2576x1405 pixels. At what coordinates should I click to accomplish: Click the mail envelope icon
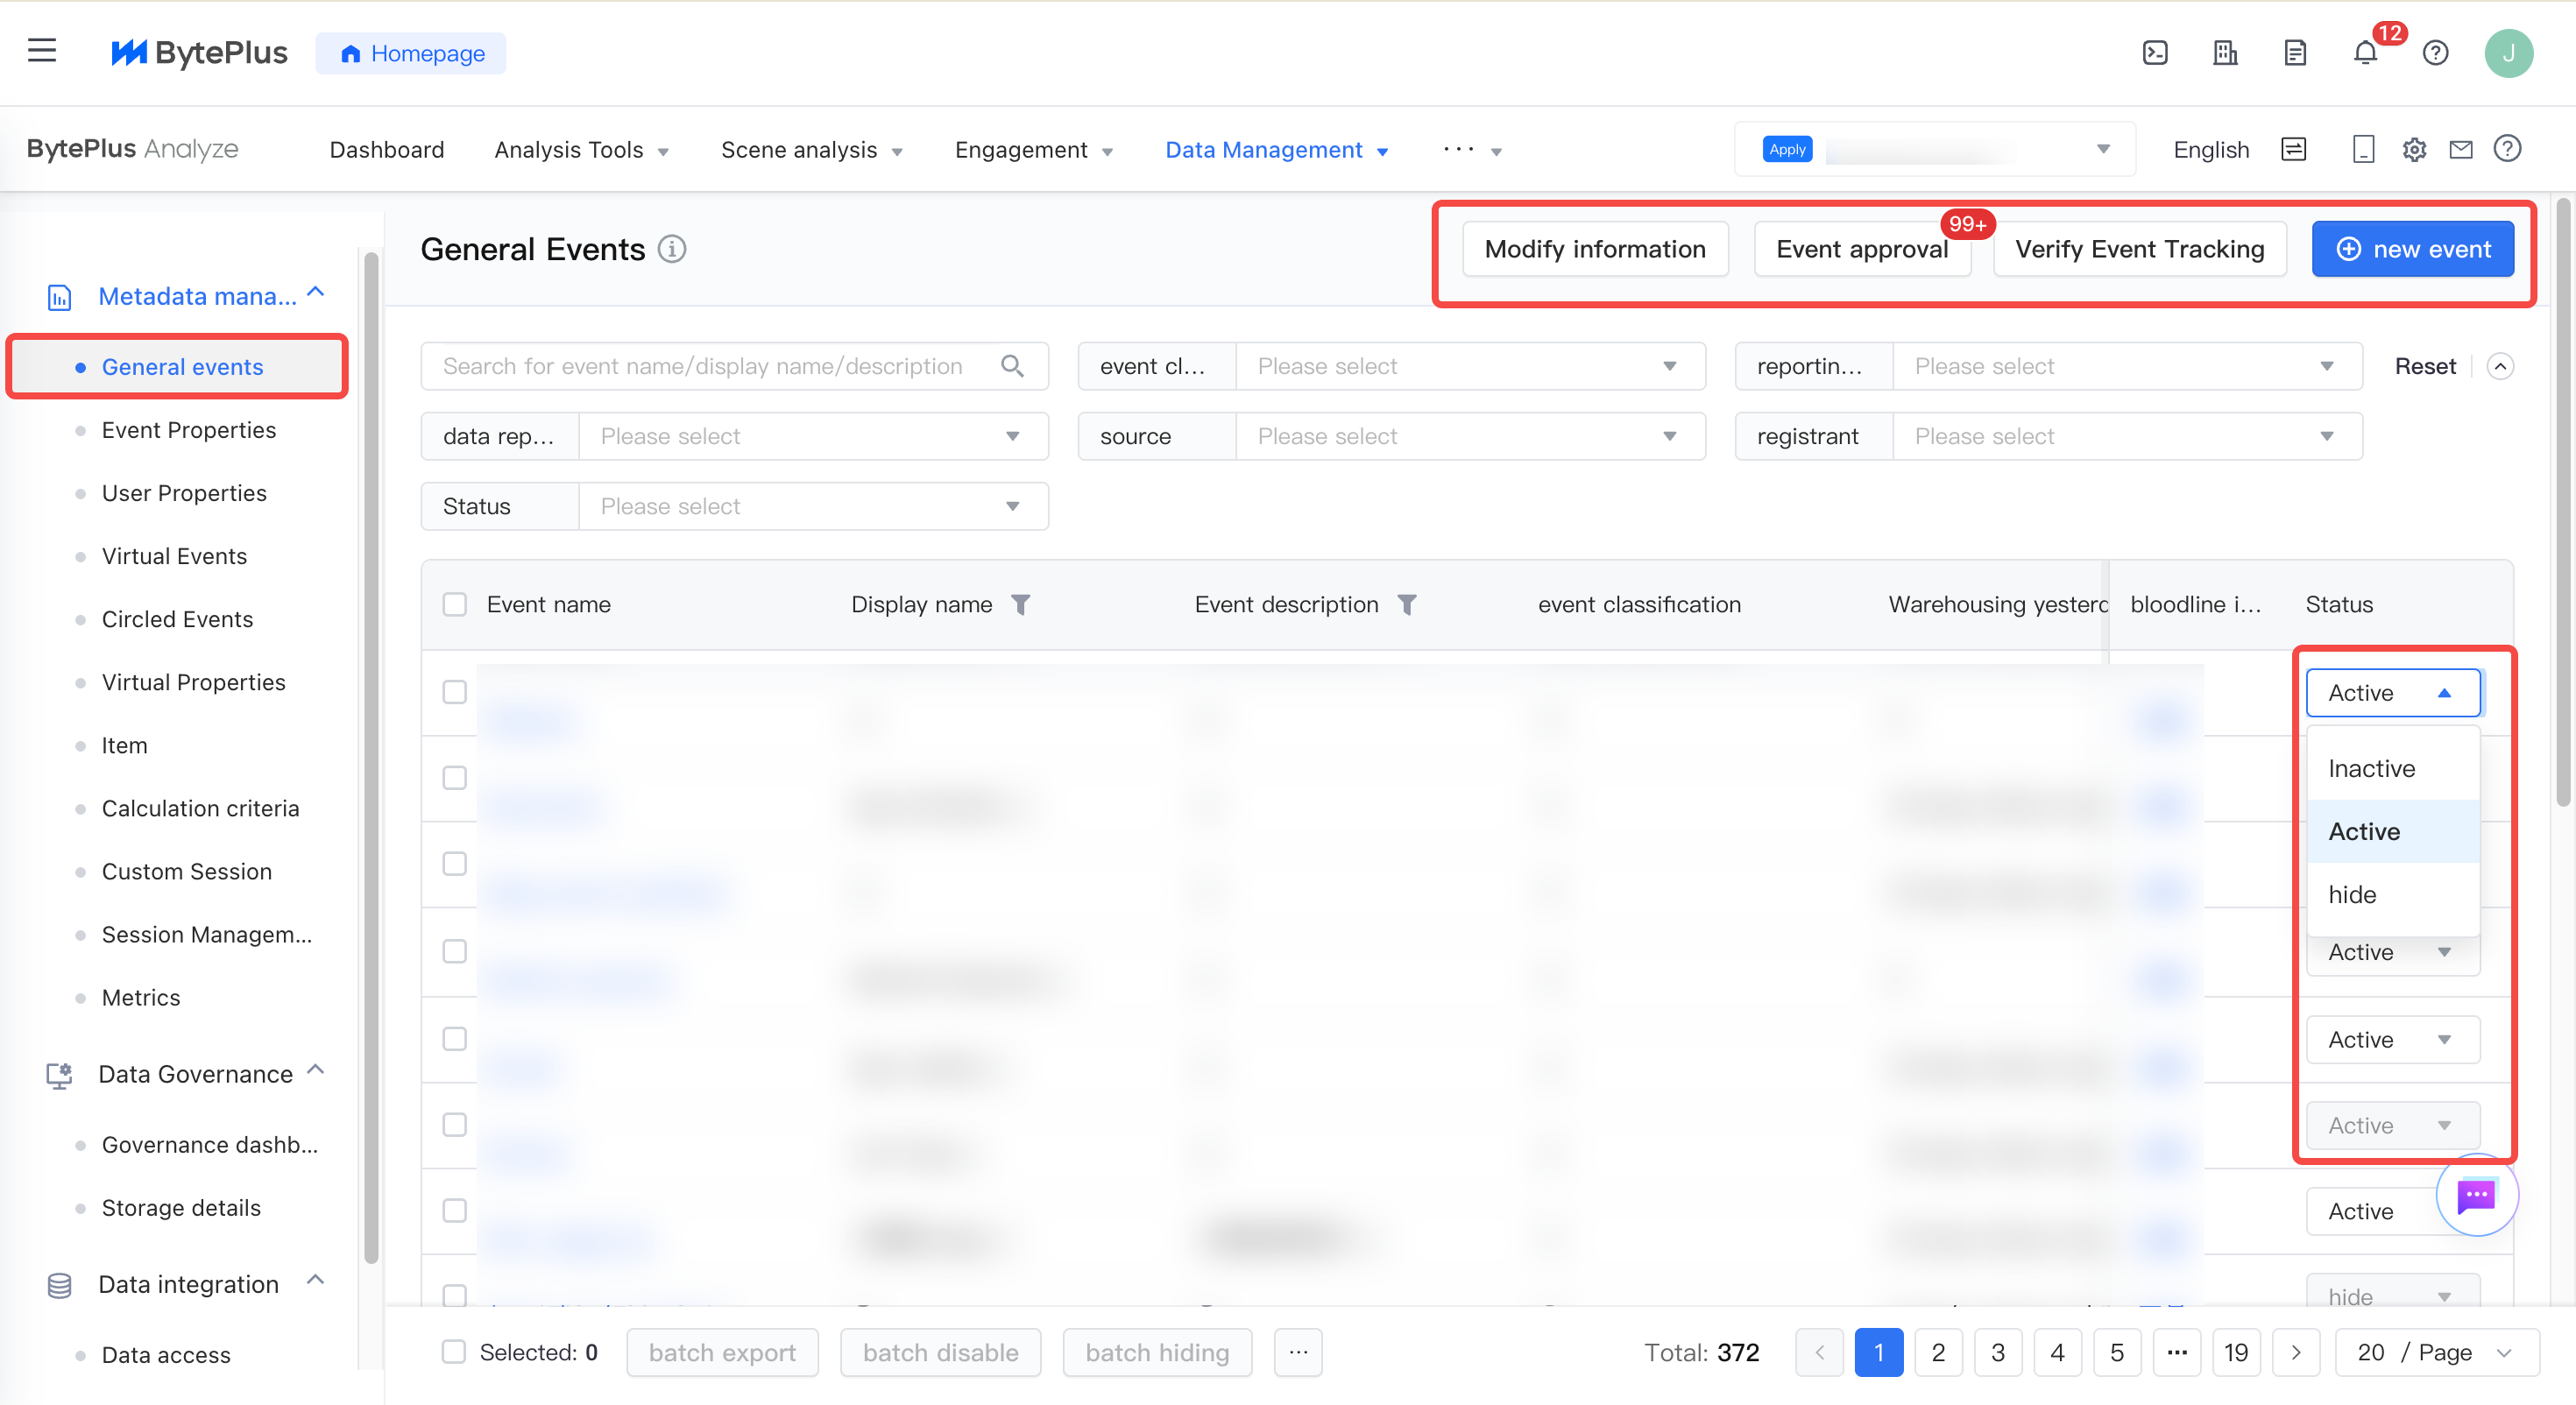coord(2461,150)
